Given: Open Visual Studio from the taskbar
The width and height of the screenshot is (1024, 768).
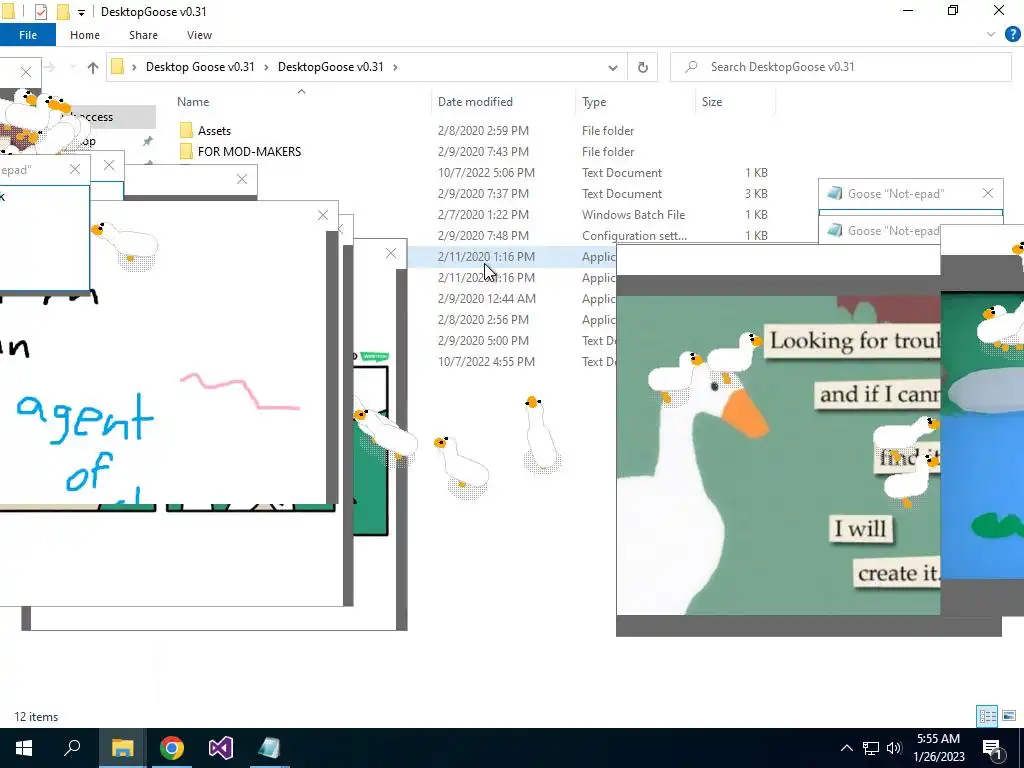Looking at the screenshot, I should pos(221,748).
